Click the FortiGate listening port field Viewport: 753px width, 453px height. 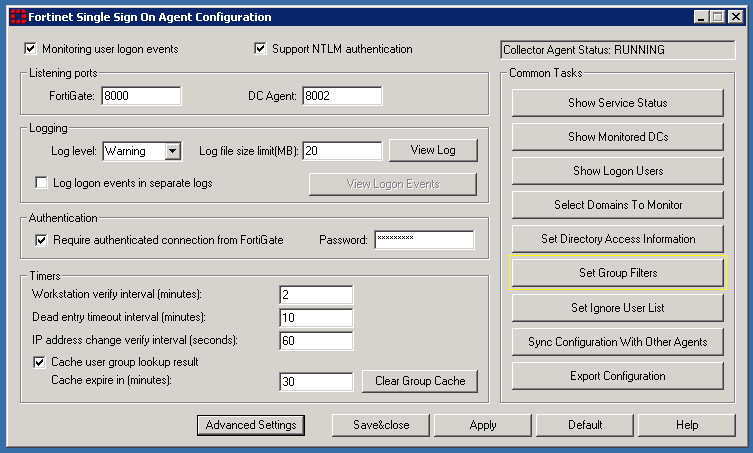pyautogui.click(x=141, y=96)
